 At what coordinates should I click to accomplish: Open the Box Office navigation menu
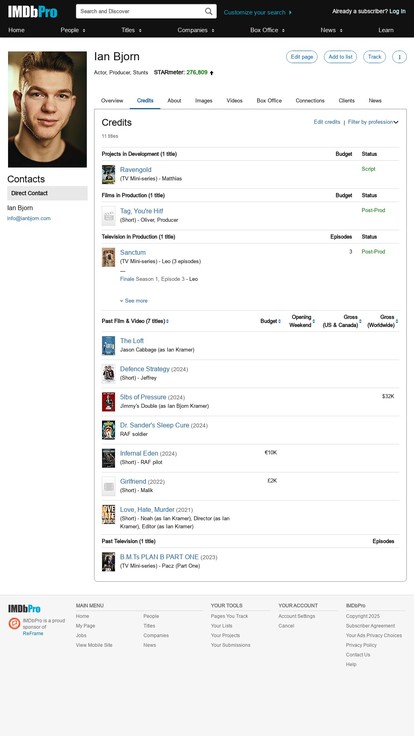[x=267, y=30]
